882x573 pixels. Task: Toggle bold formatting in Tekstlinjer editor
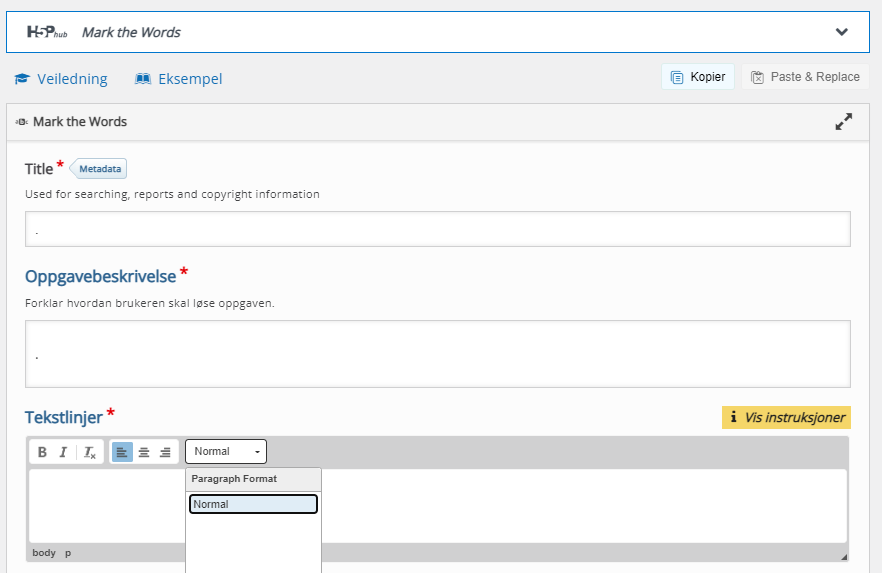coord(42,452)
